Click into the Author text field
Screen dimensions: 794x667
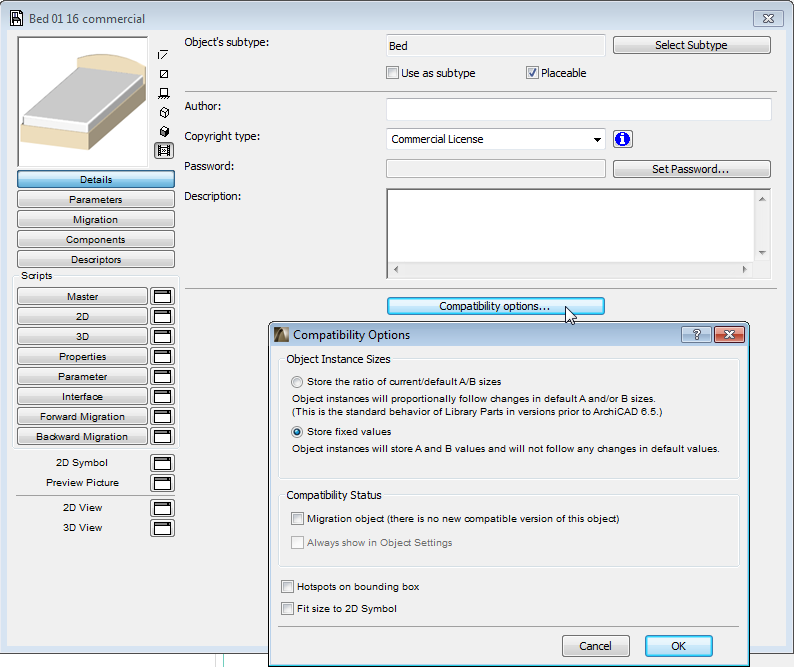pos(579,109)
